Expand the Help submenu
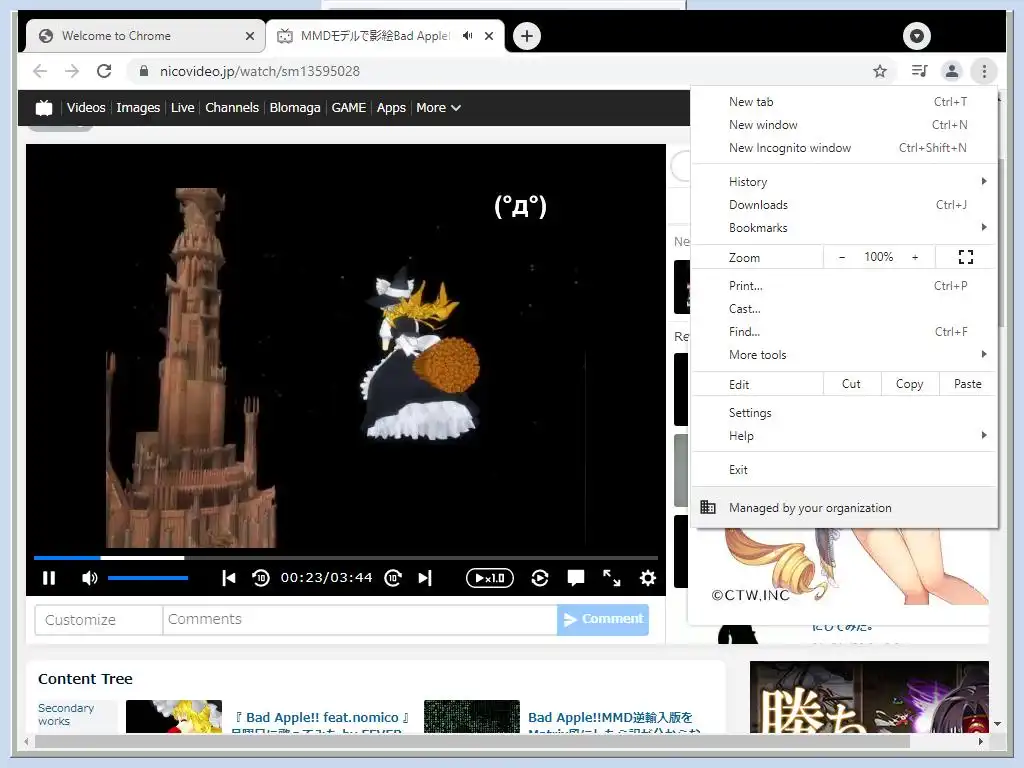 pyautogui.click(x=843, y=436)
